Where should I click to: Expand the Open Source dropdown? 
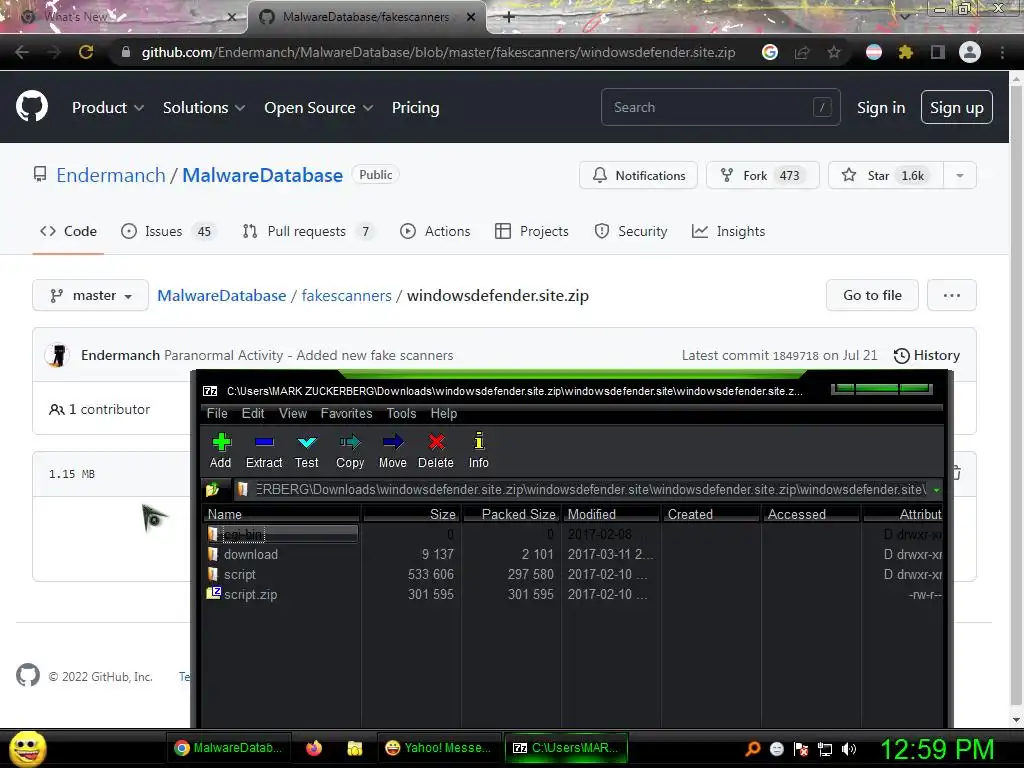click(319, 108)
